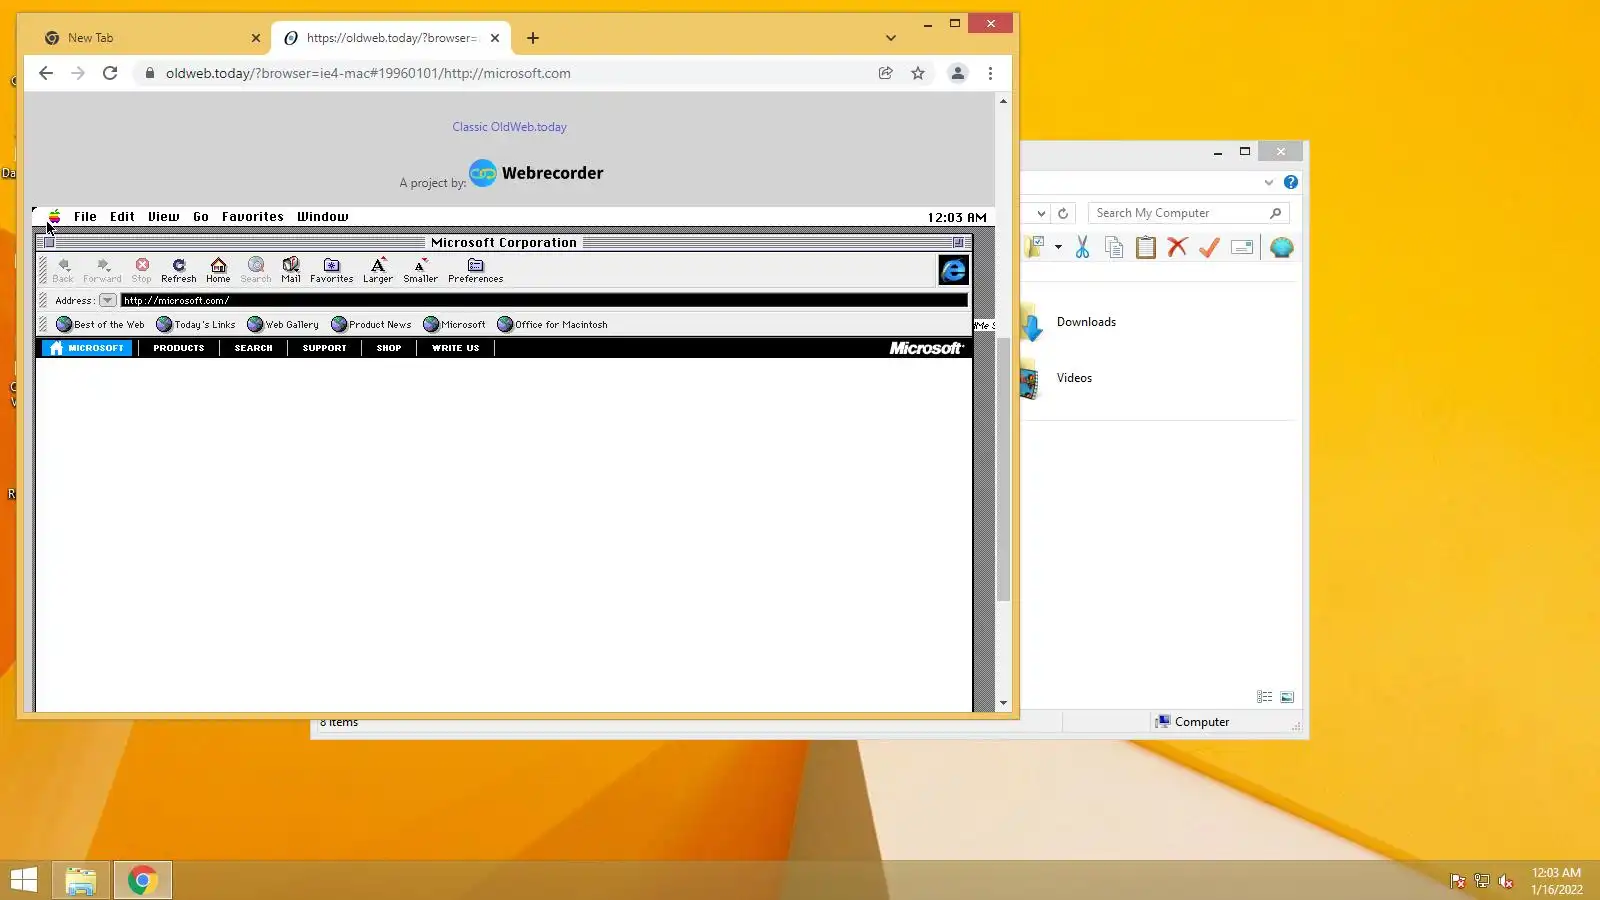Click the Back arrow in the IE toolbar
Viewport: 1600px width, 900px height.
tap(64, 270)
